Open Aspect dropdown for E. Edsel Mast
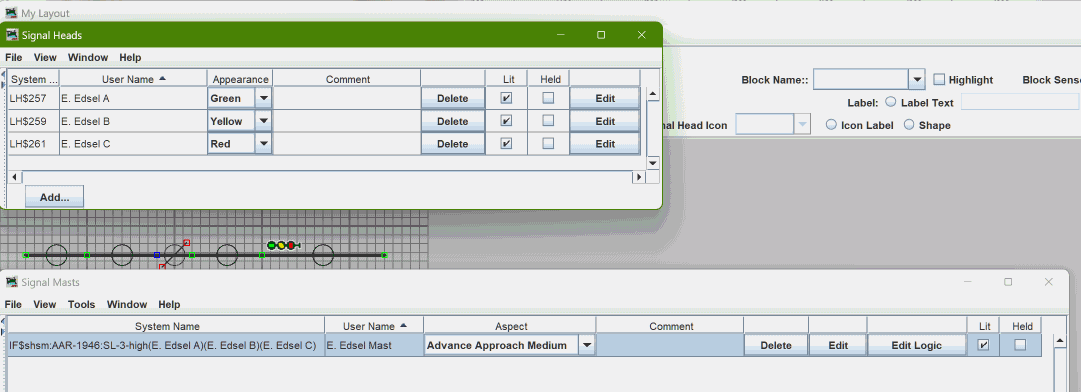This screenshot has height=392, width=1081. tap(587, 345)
